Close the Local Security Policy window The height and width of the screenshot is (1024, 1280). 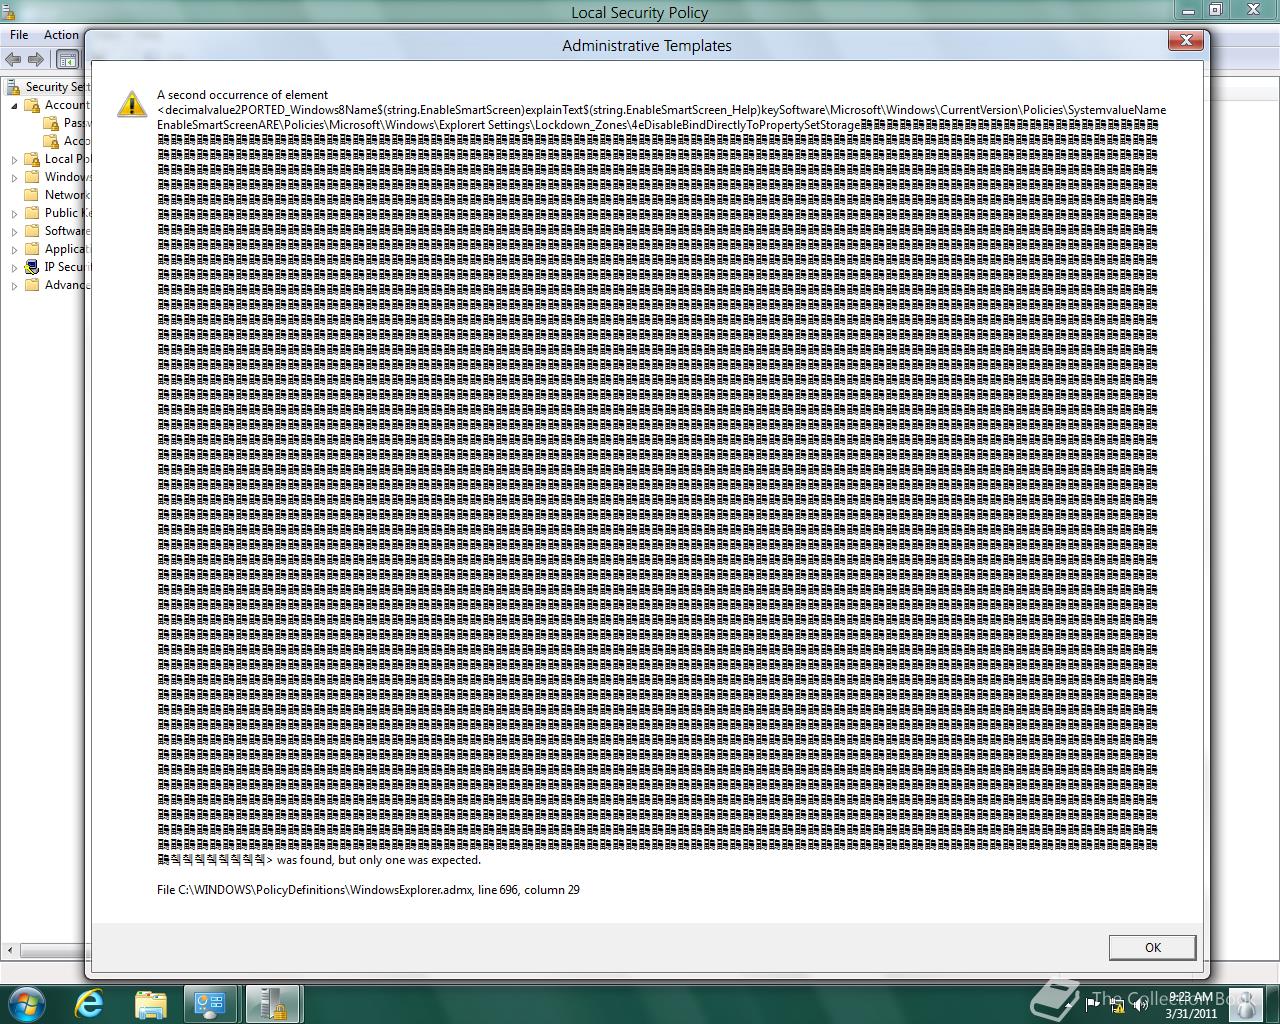(x=1253, y=10)
